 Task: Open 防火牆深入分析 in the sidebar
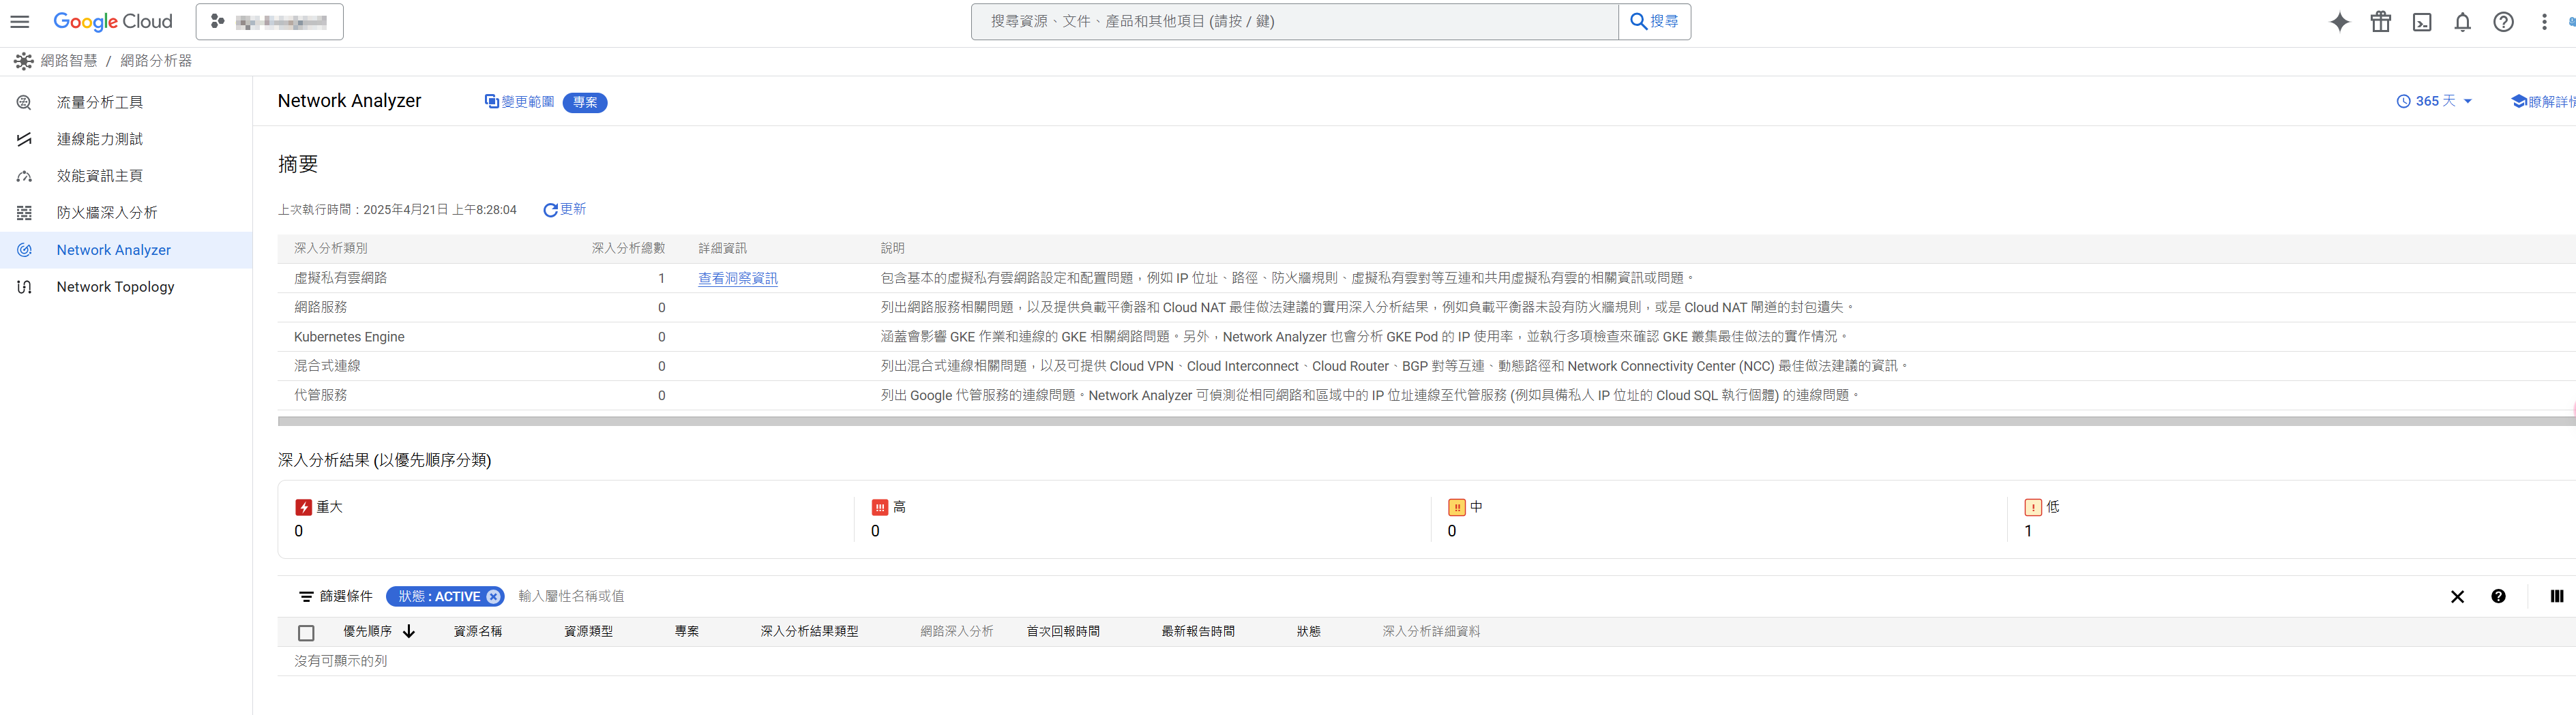pos(126,213)
